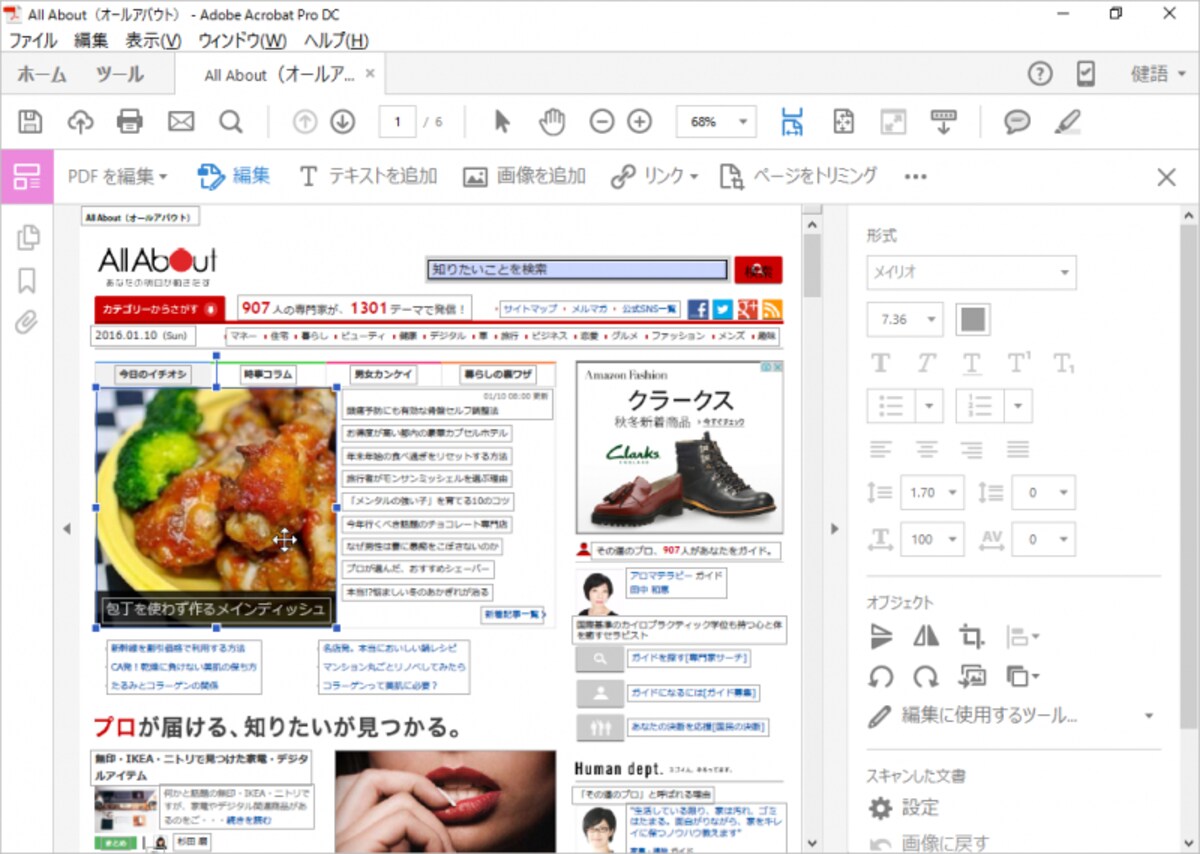Print the document via printer icon
The image size is (1200, 854).
(130, 122)
